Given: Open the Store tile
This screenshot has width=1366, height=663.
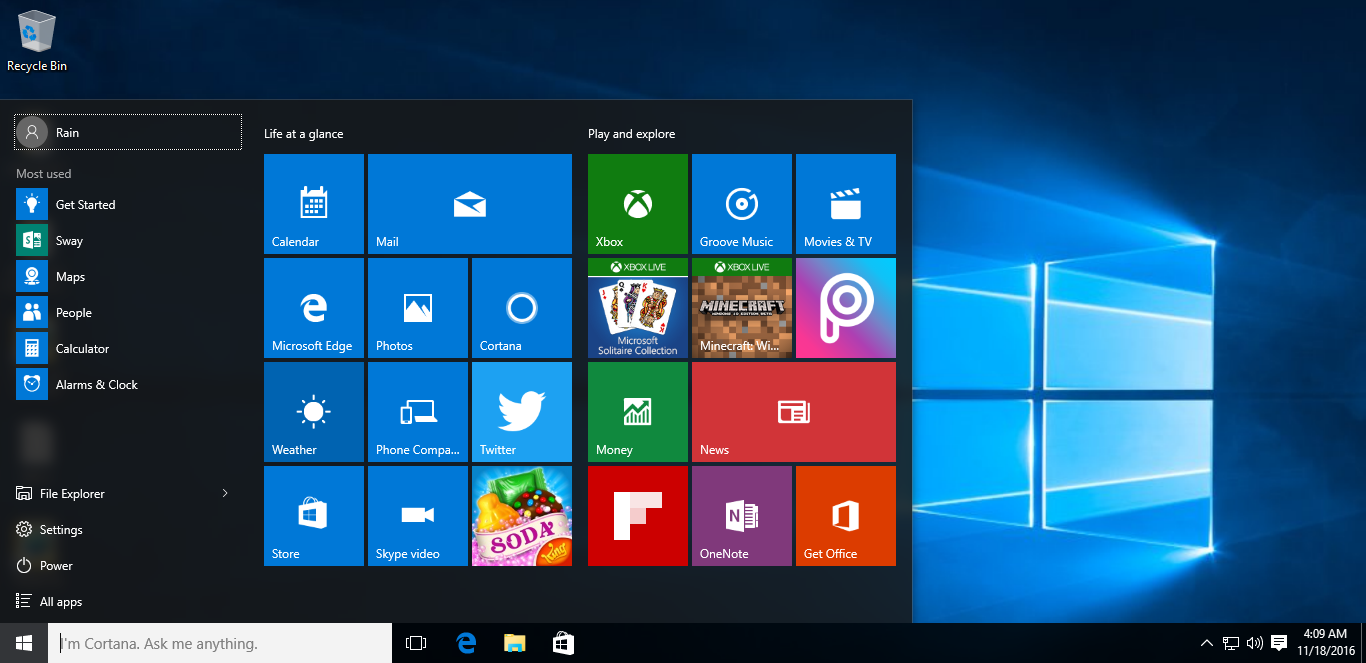Looking at the screenshot, I should tap(314, 516).
